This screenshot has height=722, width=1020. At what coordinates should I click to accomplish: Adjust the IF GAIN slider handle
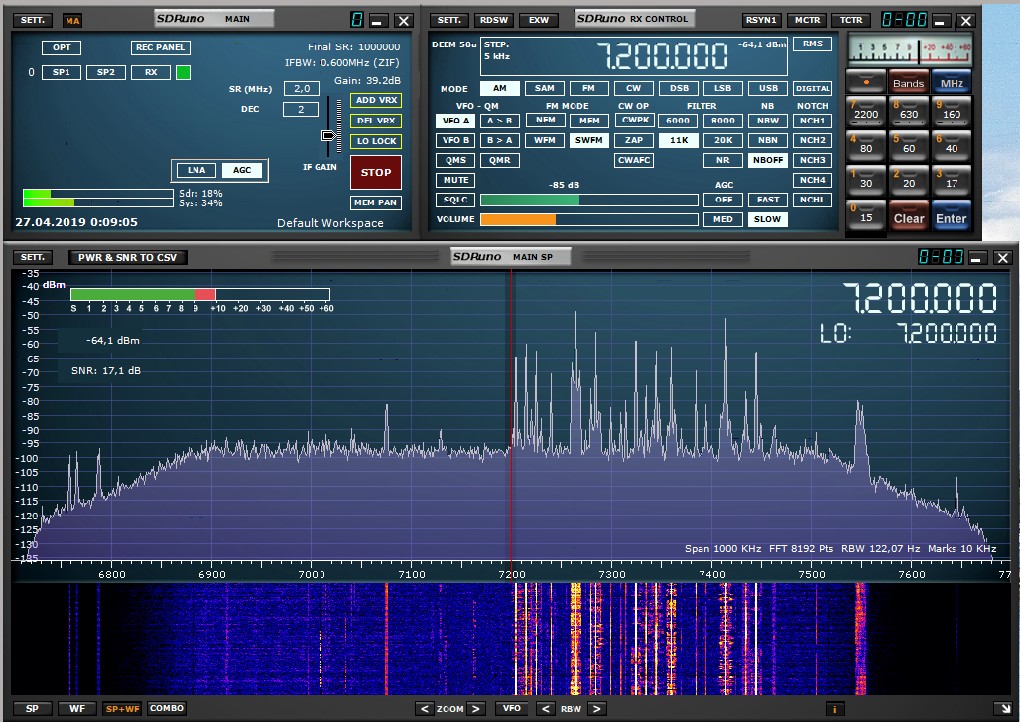[x=329, y=135]
